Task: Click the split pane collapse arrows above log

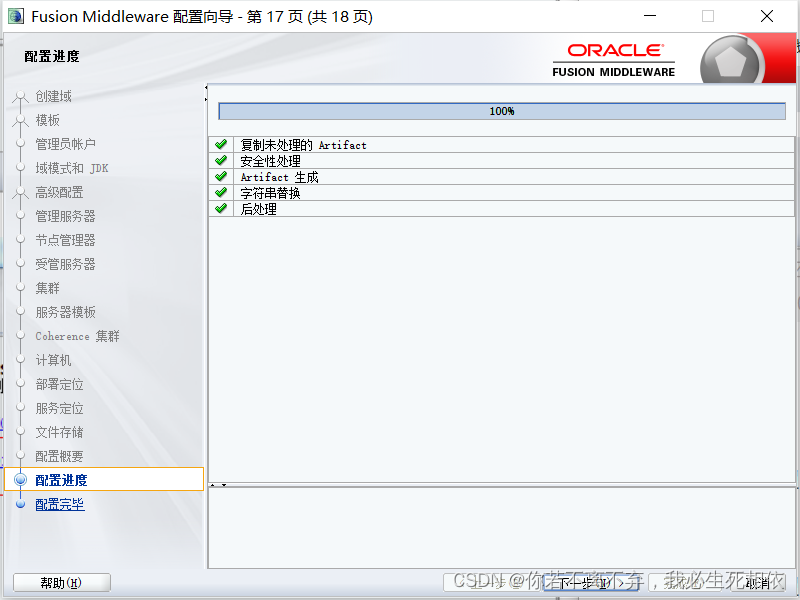Action: pyautogui.click(x=218, y=485)
